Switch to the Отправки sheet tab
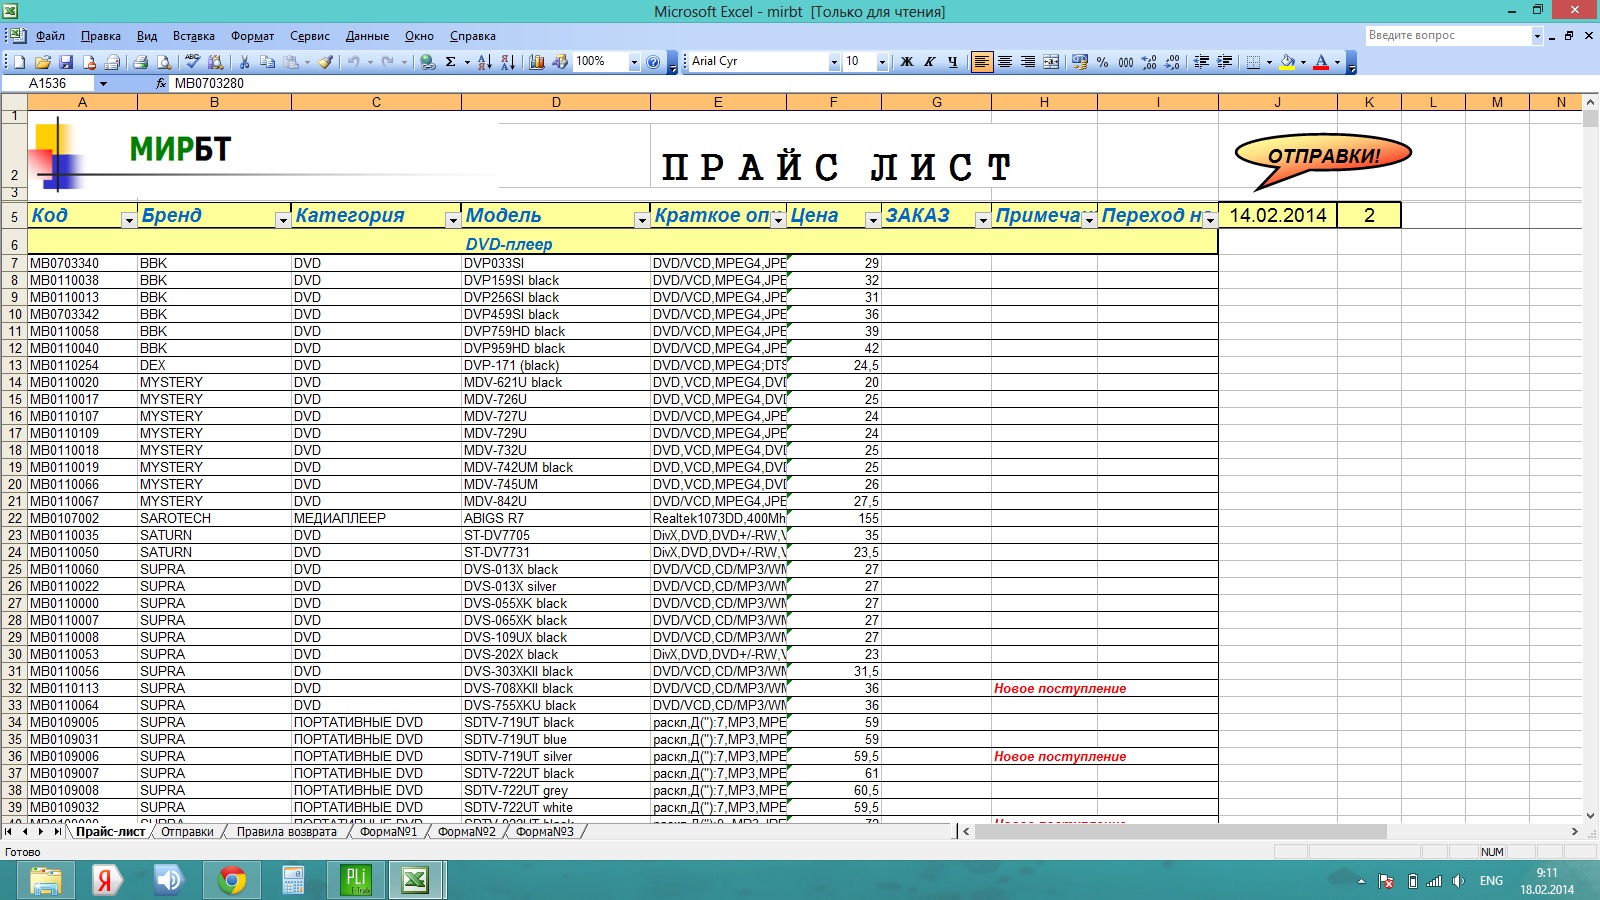This screenshot has width=1600, height=900. [187, 832]
